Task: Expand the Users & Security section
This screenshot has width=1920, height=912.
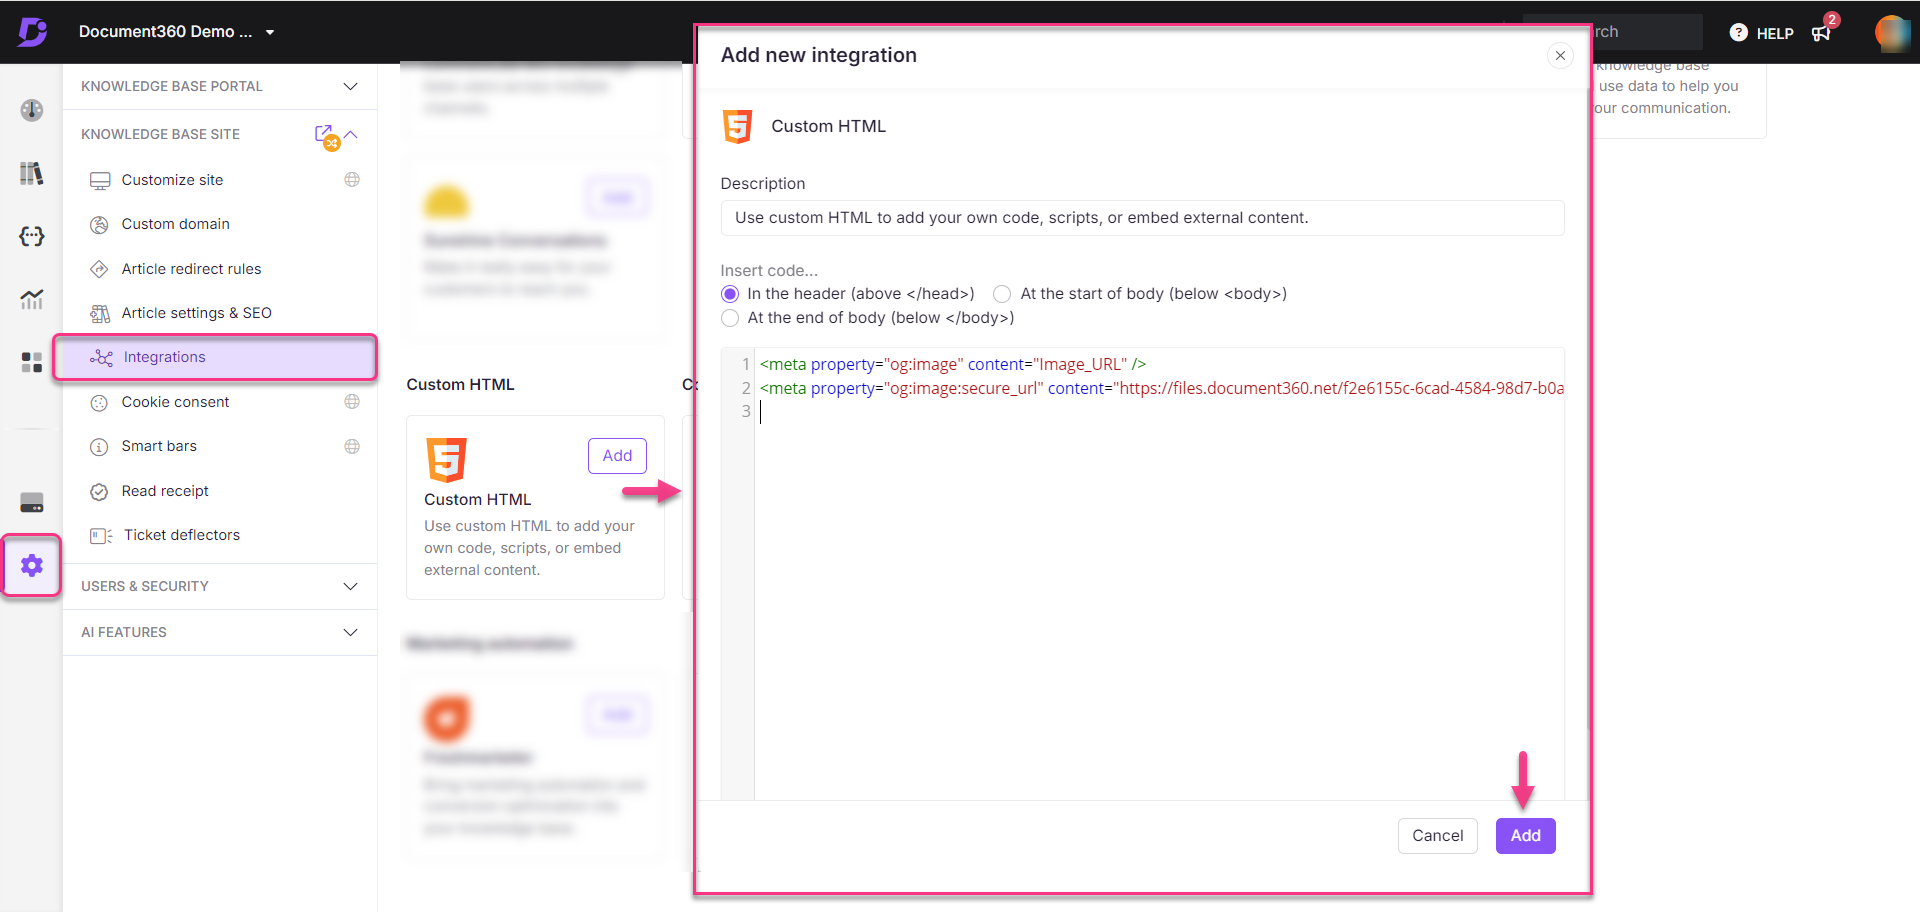Action: click(350, 586)
